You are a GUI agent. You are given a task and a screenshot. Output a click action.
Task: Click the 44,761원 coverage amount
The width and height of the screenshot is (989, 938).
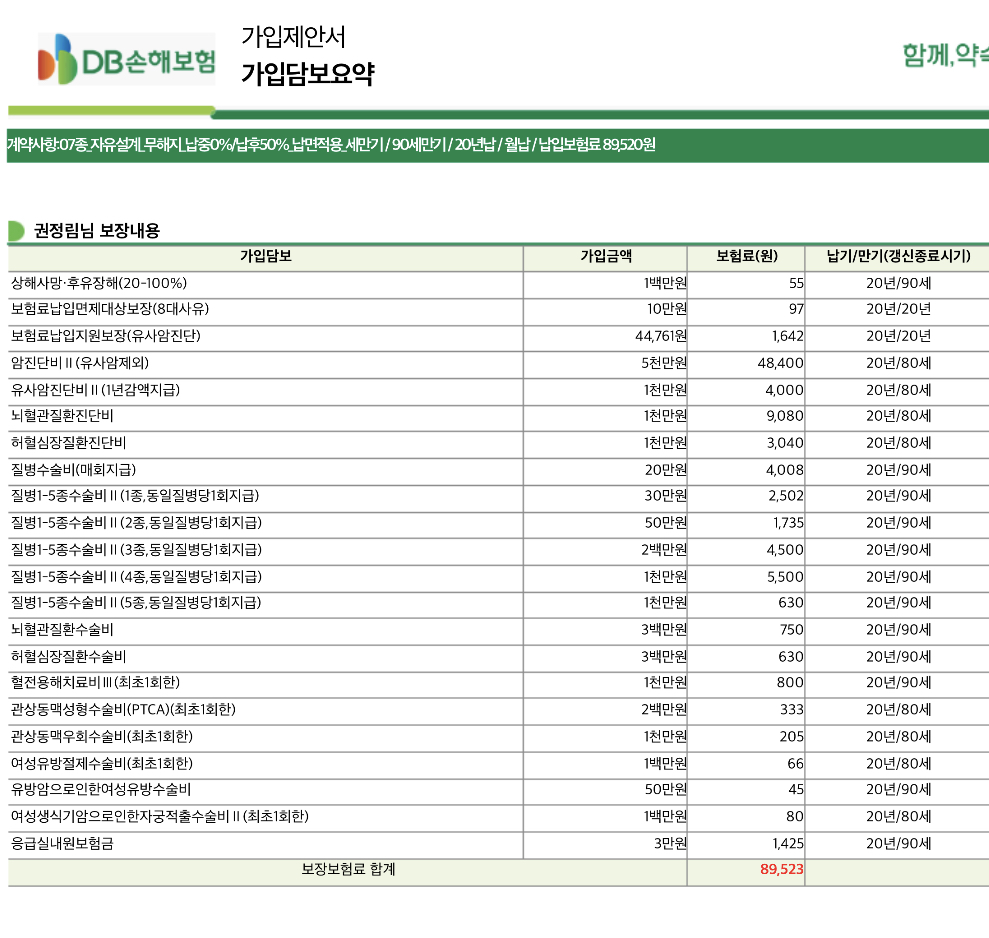(660, 336)
